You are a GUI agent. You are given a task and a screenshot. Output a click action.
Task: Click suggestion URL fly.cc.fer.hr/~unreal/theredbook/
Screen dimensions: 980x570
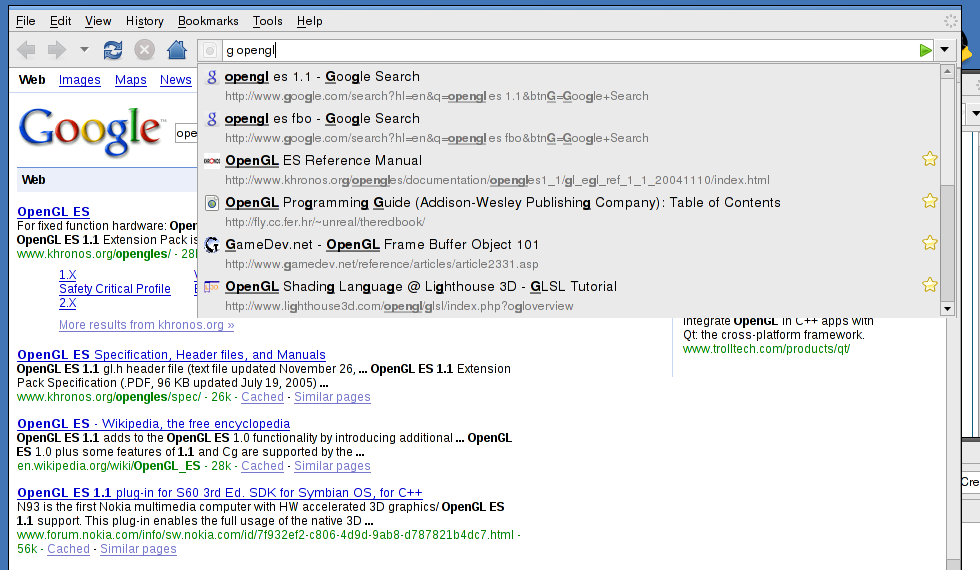click(x=325, y=222)
